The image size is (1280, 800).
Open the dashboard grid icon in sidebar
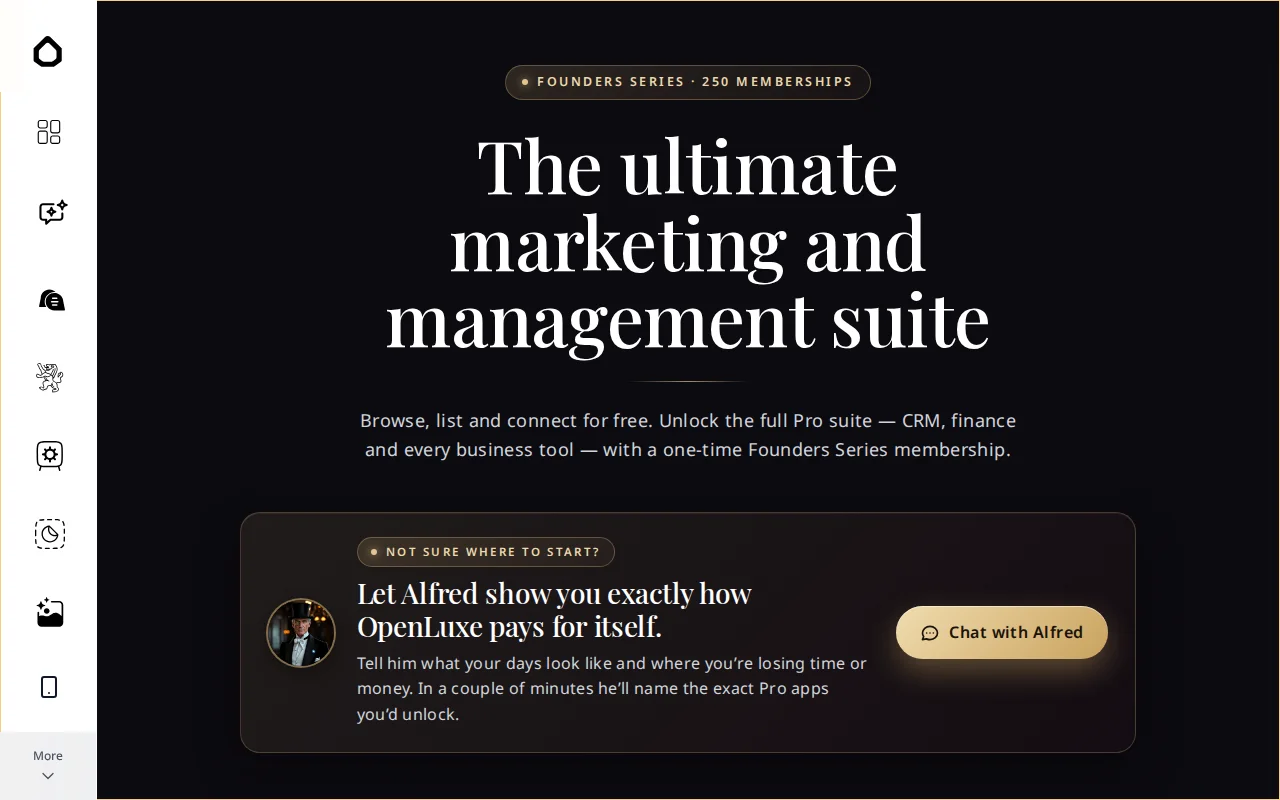click(49, 132)
